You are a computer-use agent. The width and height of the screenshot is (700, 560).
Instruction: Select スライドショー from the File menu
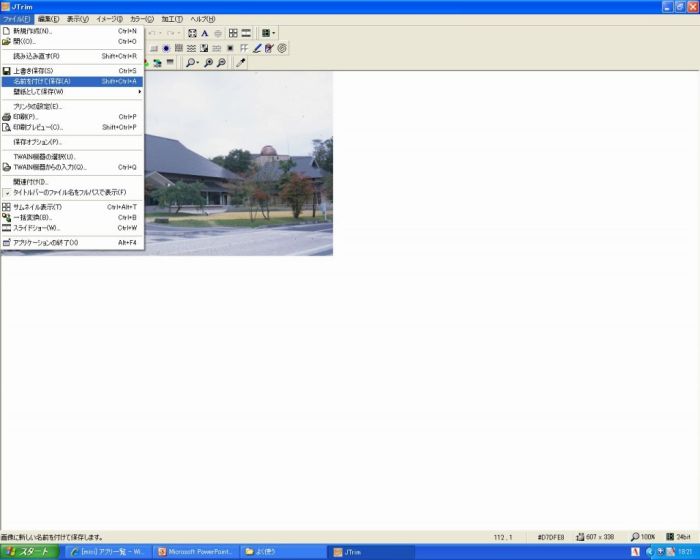point(71,227)
